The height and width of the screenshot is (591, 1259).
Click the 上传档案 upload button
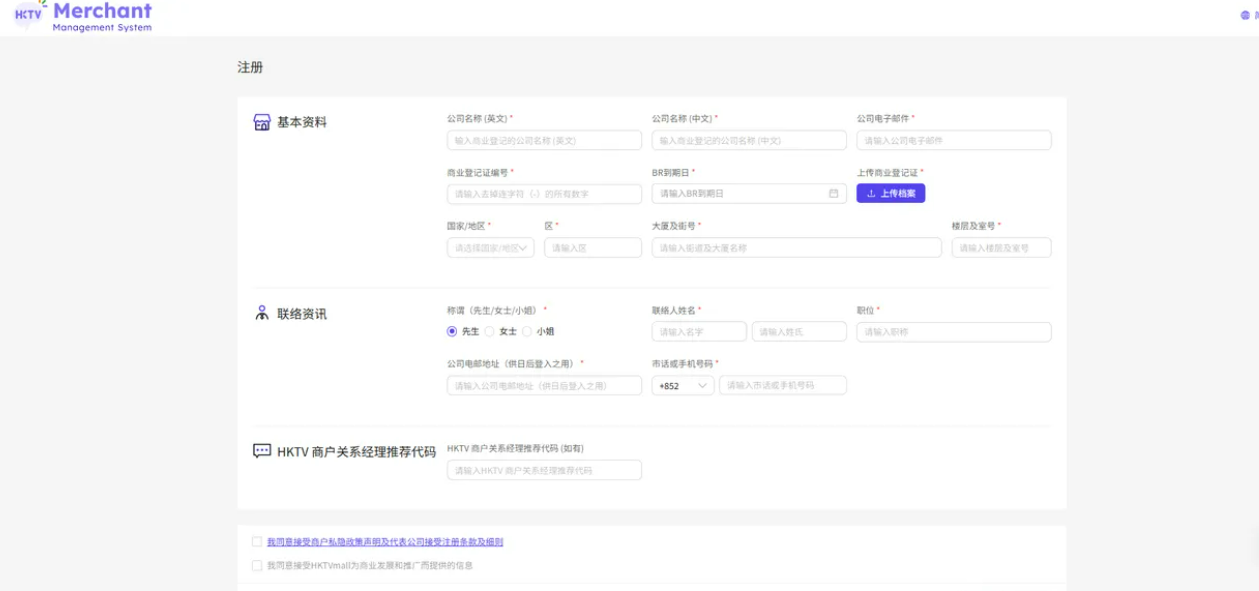pos(889,194)
